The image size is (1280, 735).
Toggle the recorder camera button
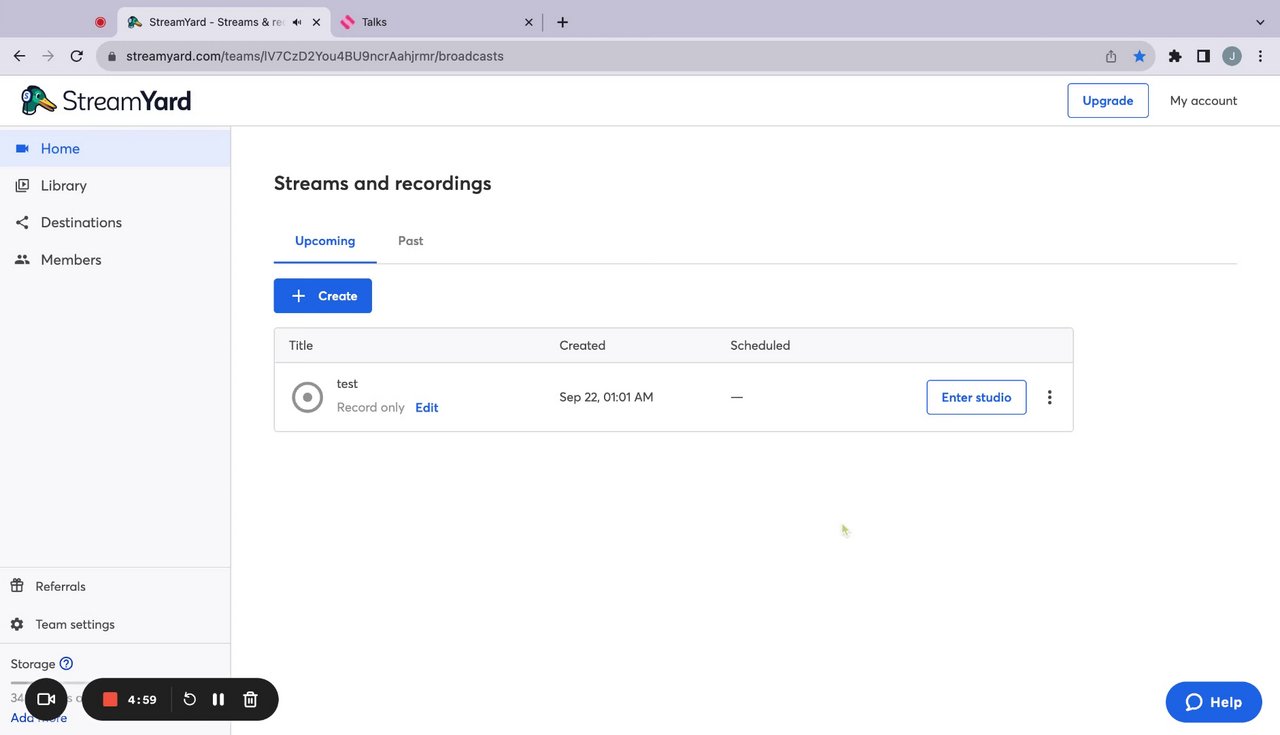46,699
